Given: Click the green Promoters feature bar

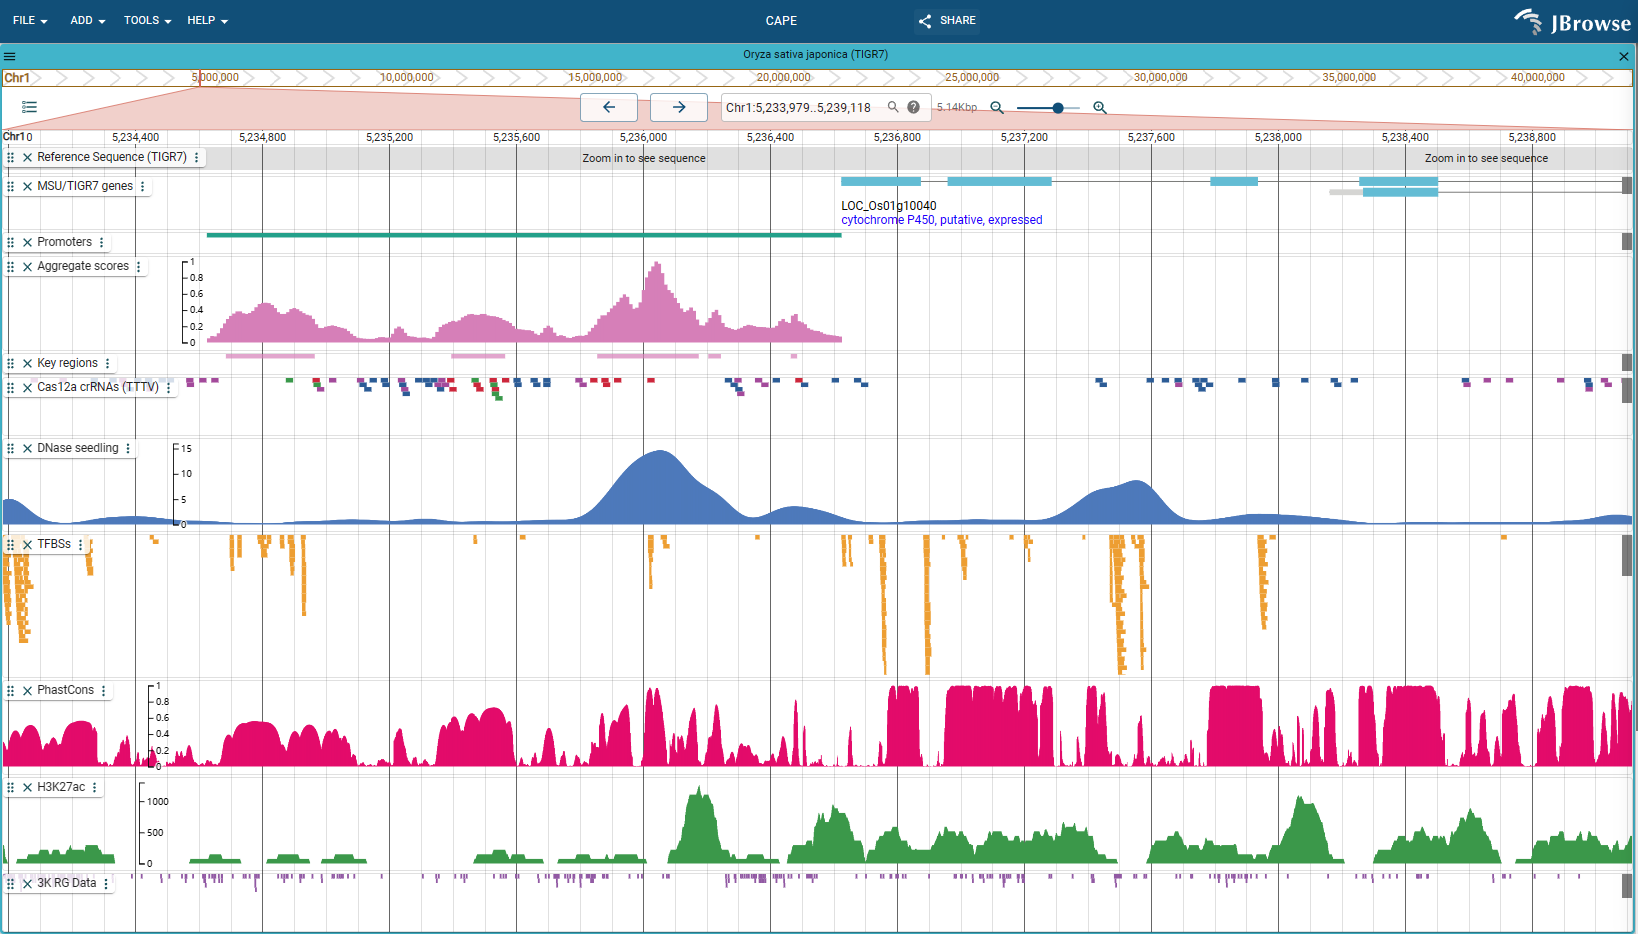Looking at the screenshot, I should (x=524, y=235).
